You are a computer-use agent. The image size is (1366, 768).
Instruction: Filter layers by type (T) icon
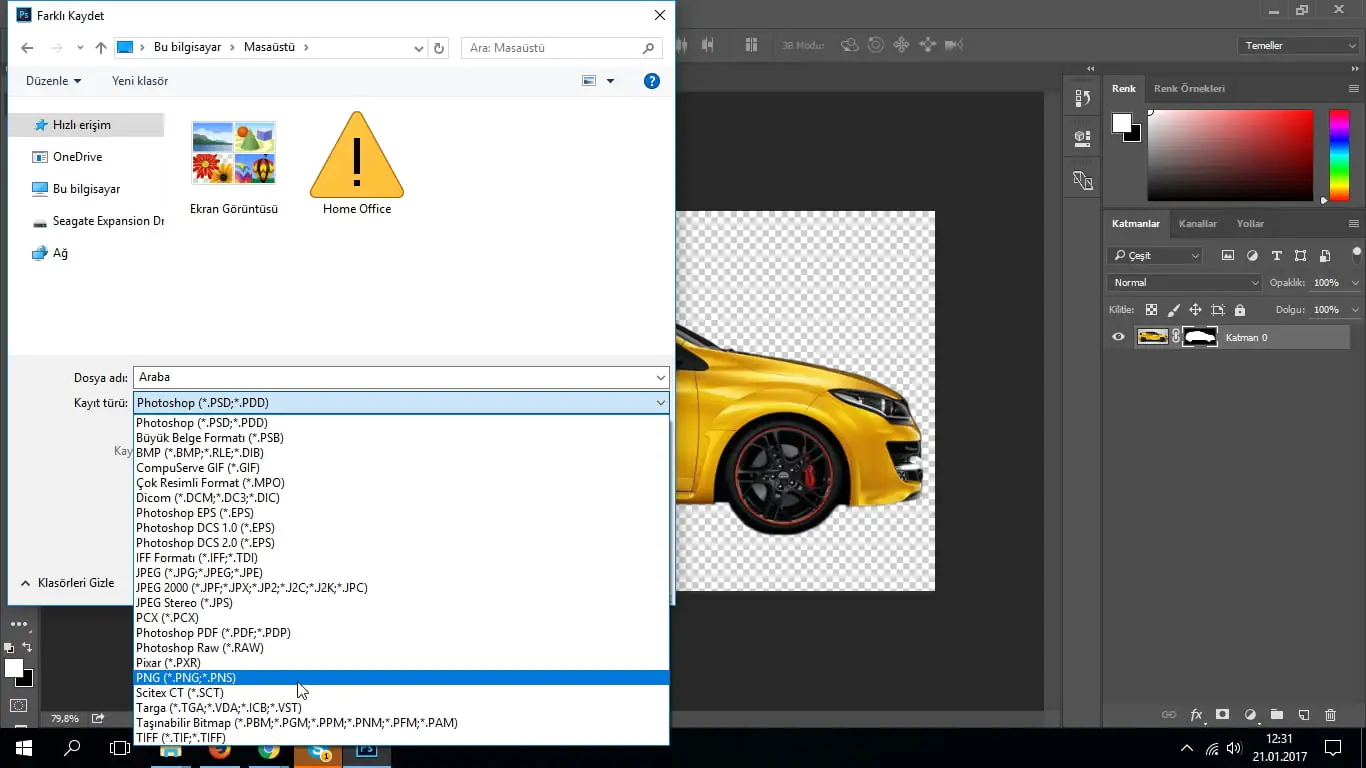pyautogui.click(x=1276, y=256)
